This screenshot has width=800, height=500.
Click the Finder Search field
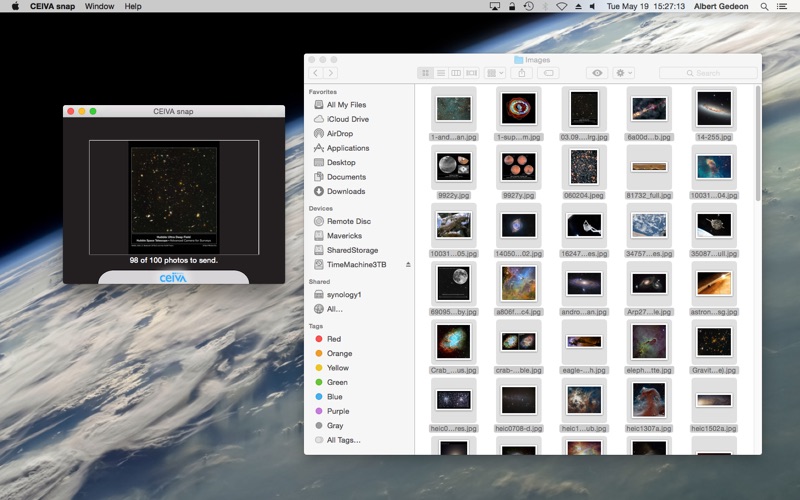(x=708, y=73)
